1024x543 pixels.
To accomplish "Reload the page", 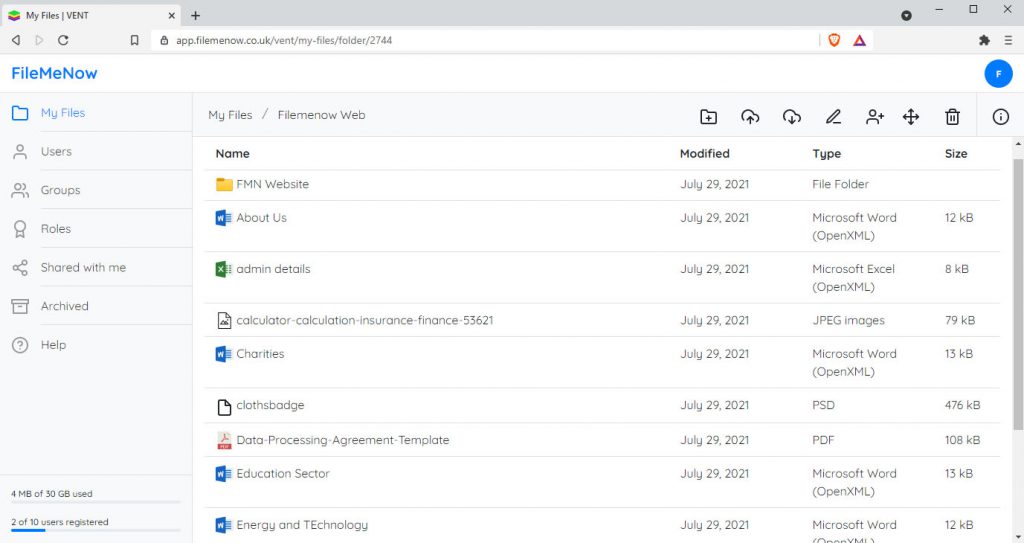I will click(x=63, y=41).
